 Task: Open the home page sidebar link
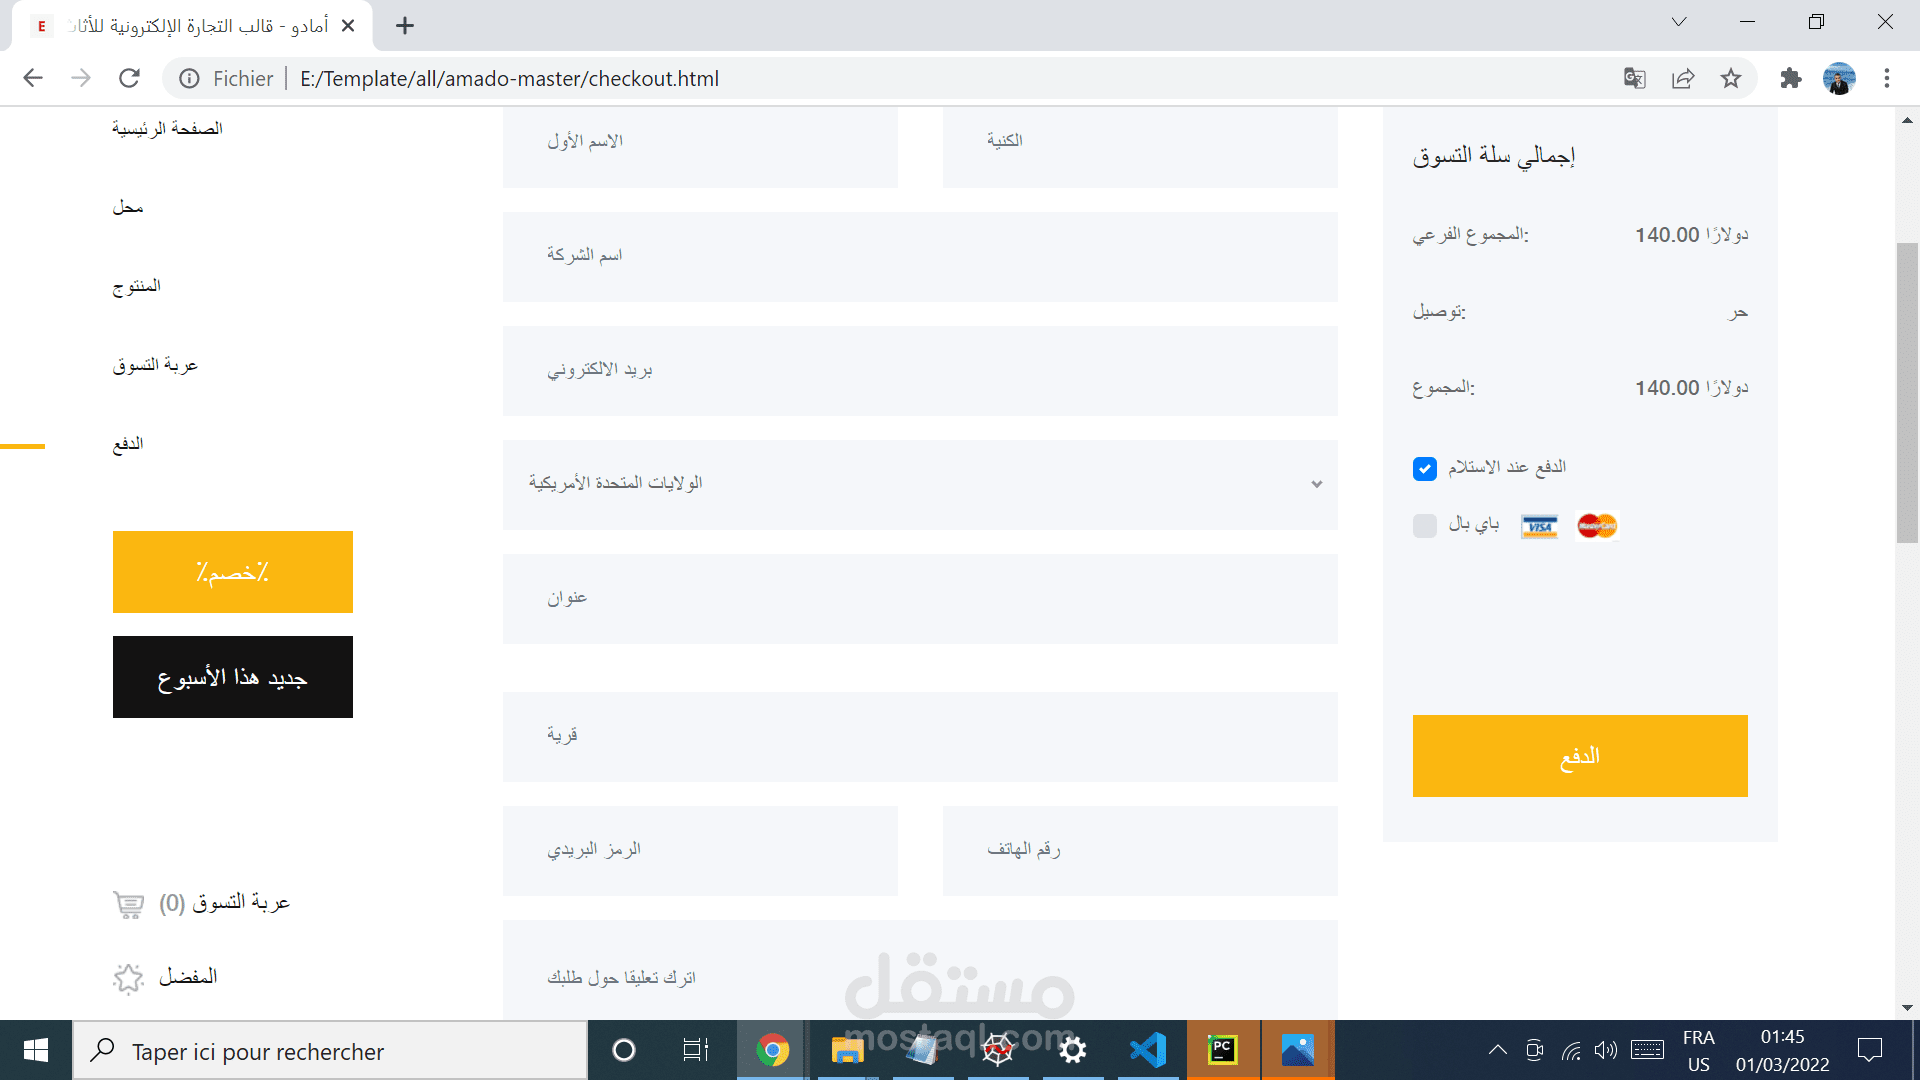[x=167, y=128]
